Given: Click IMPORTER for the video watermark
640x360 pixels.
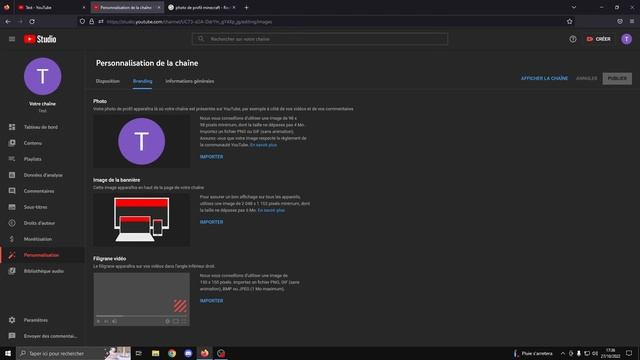Looking at the screenshot, I should [x=211, y=301].
